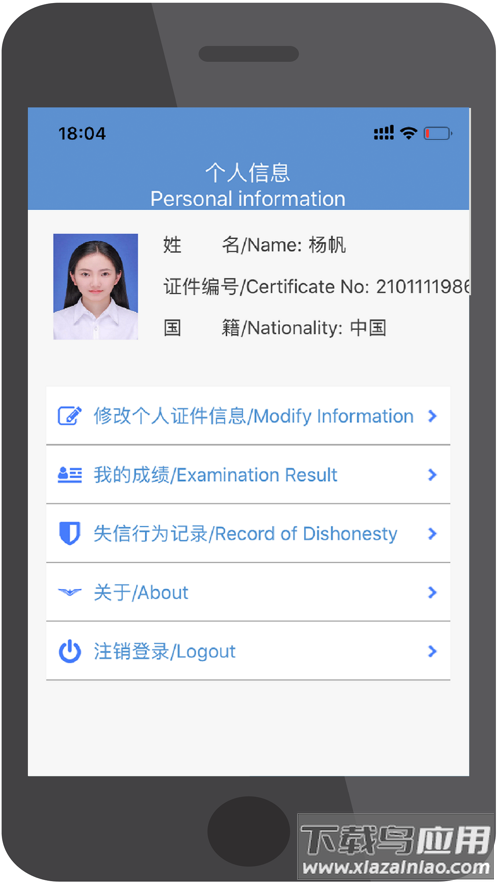Click the Nationality value 中国

tap(368, 328)
